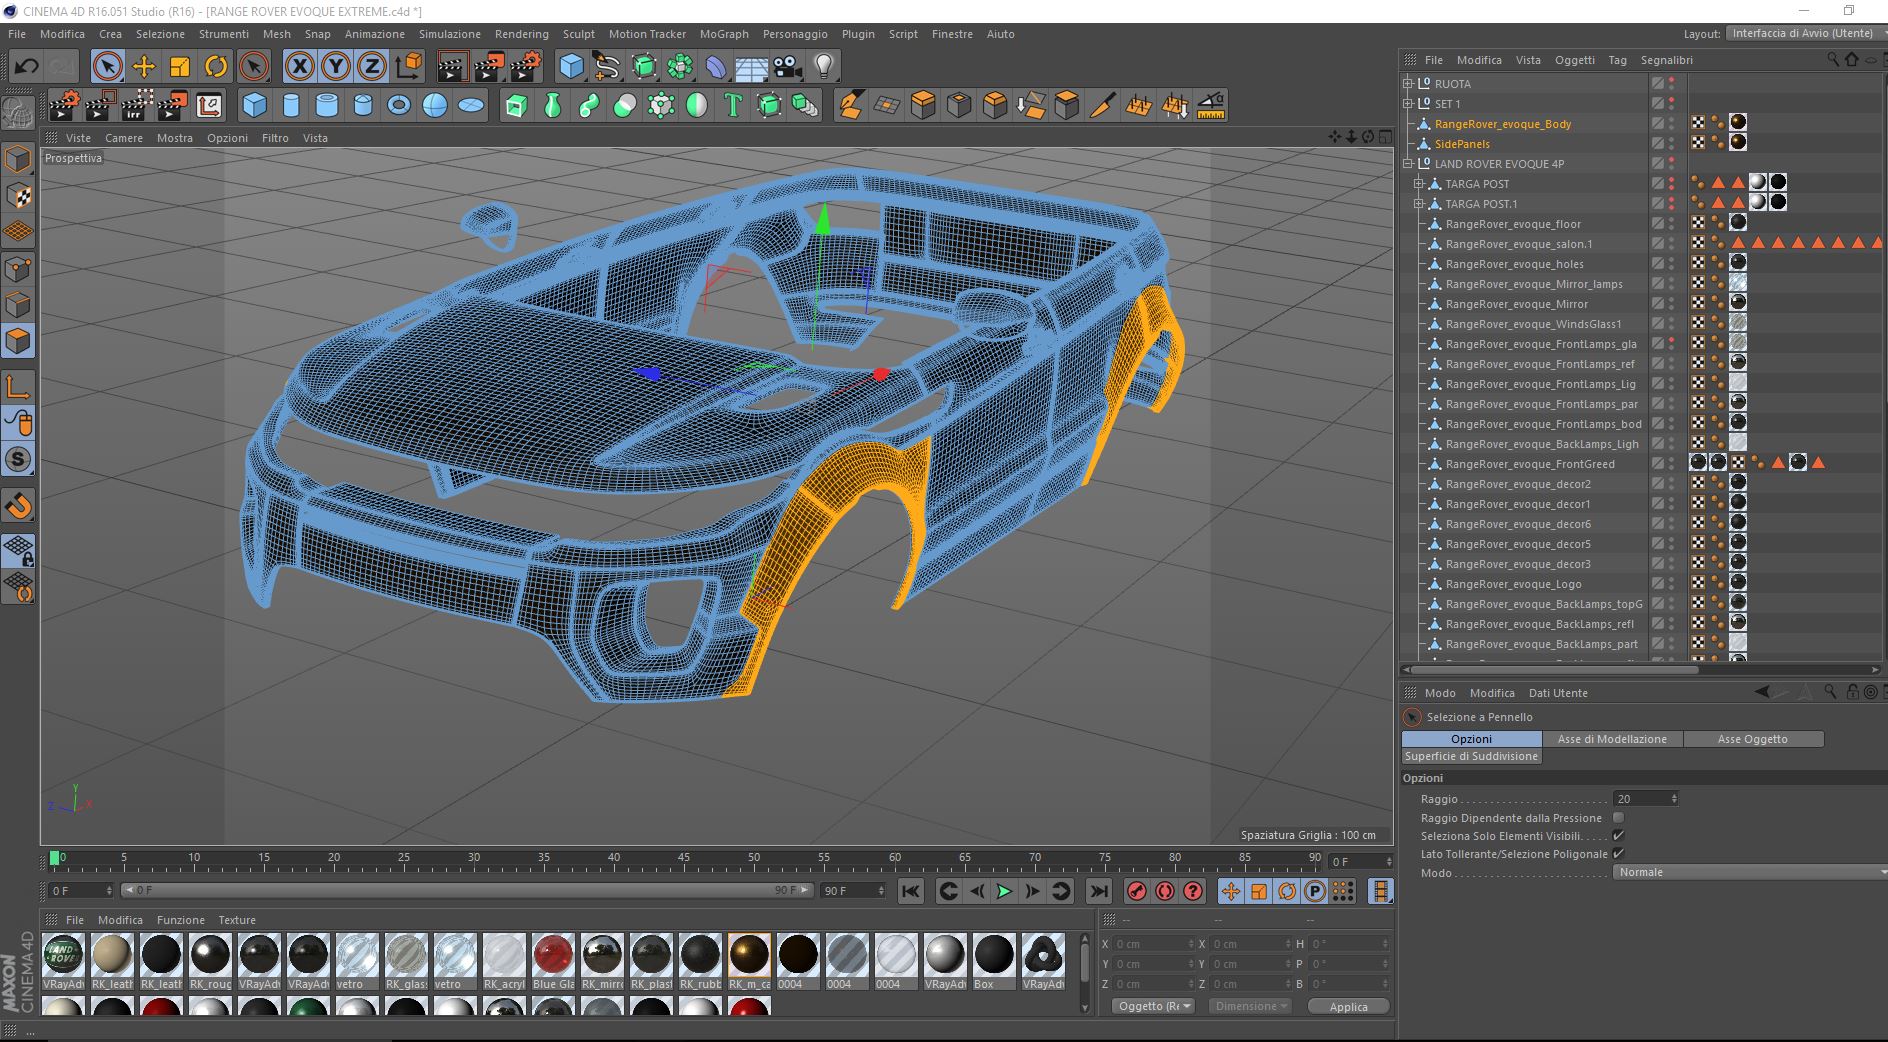
Task: Click the X position coordinate field
Action: [x=1154, y=944]
